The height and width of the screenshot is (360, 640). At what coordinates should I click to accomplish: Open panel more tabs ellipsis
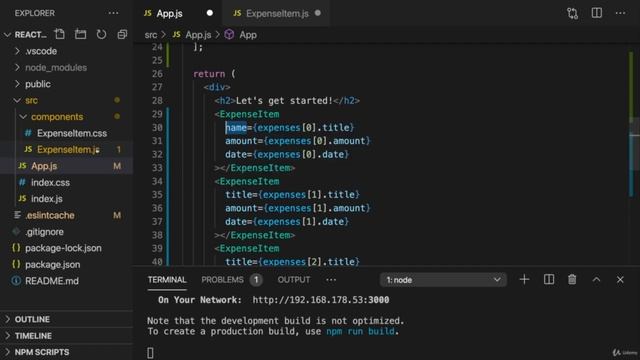click(x=331, y=280)
